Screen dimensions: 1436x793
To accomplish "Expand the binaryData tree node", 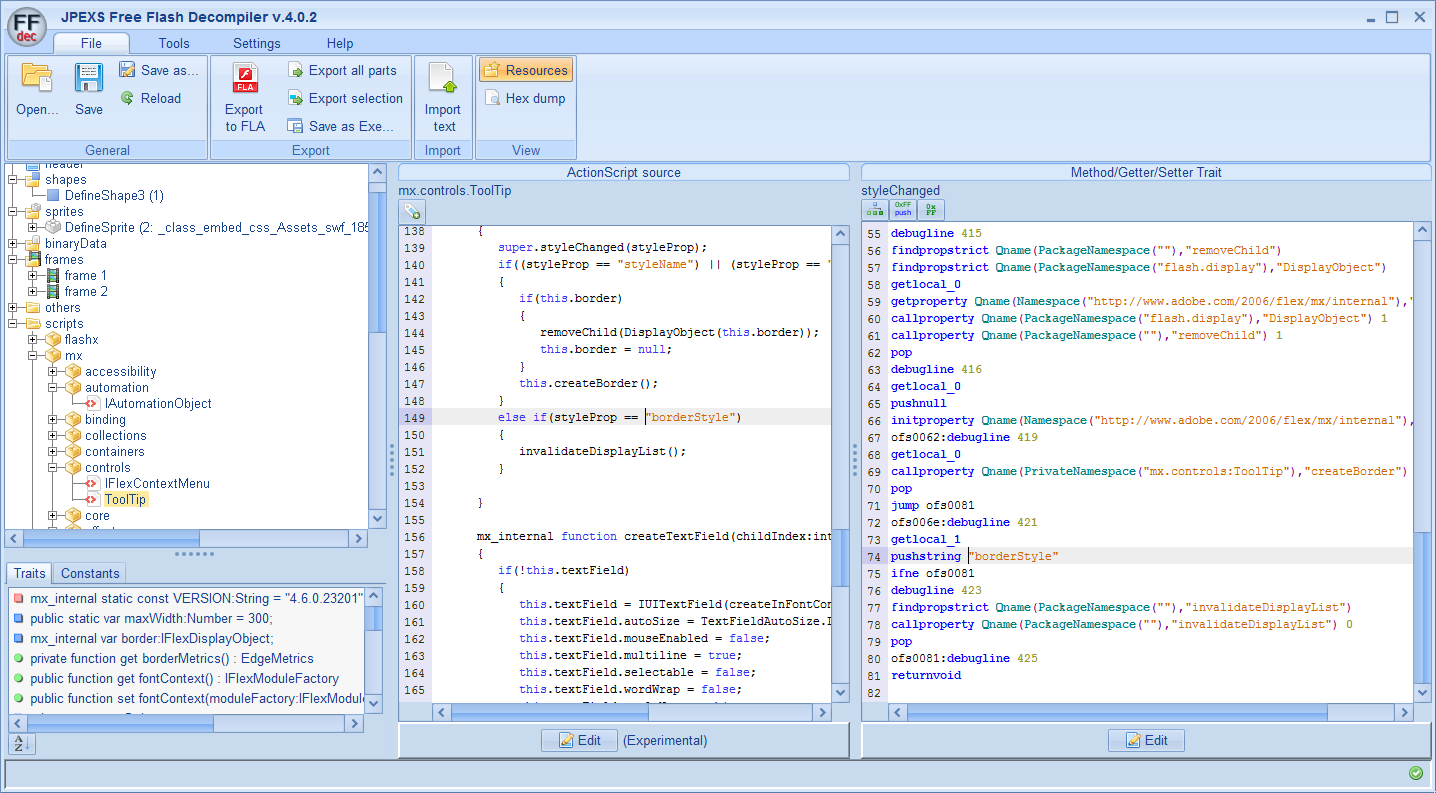I will [14, 244].
